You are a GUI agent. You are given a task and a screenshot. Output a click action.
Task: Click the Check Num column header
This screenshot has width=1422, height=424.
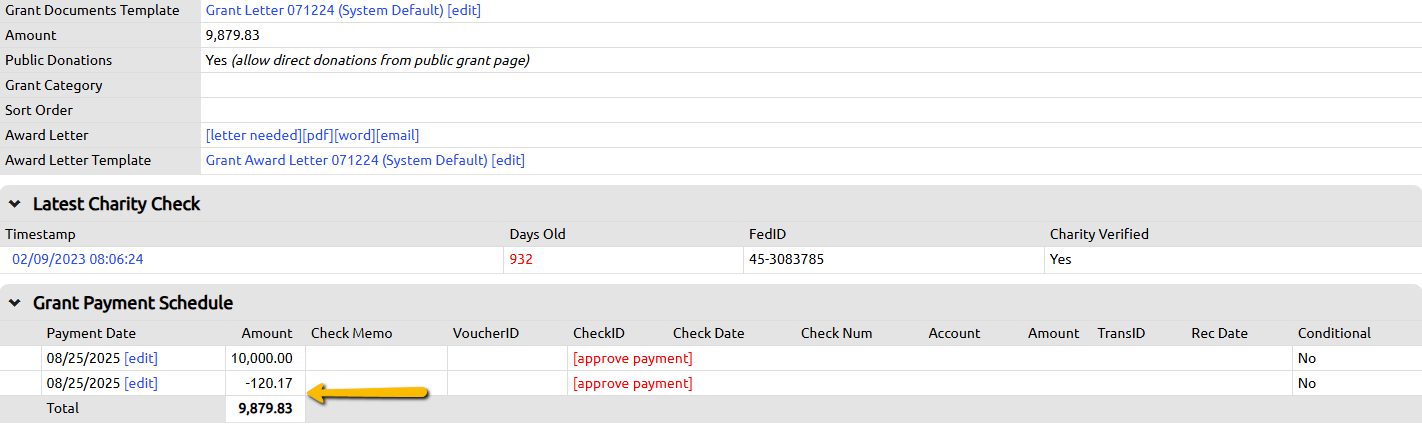[x=836, y=333]
